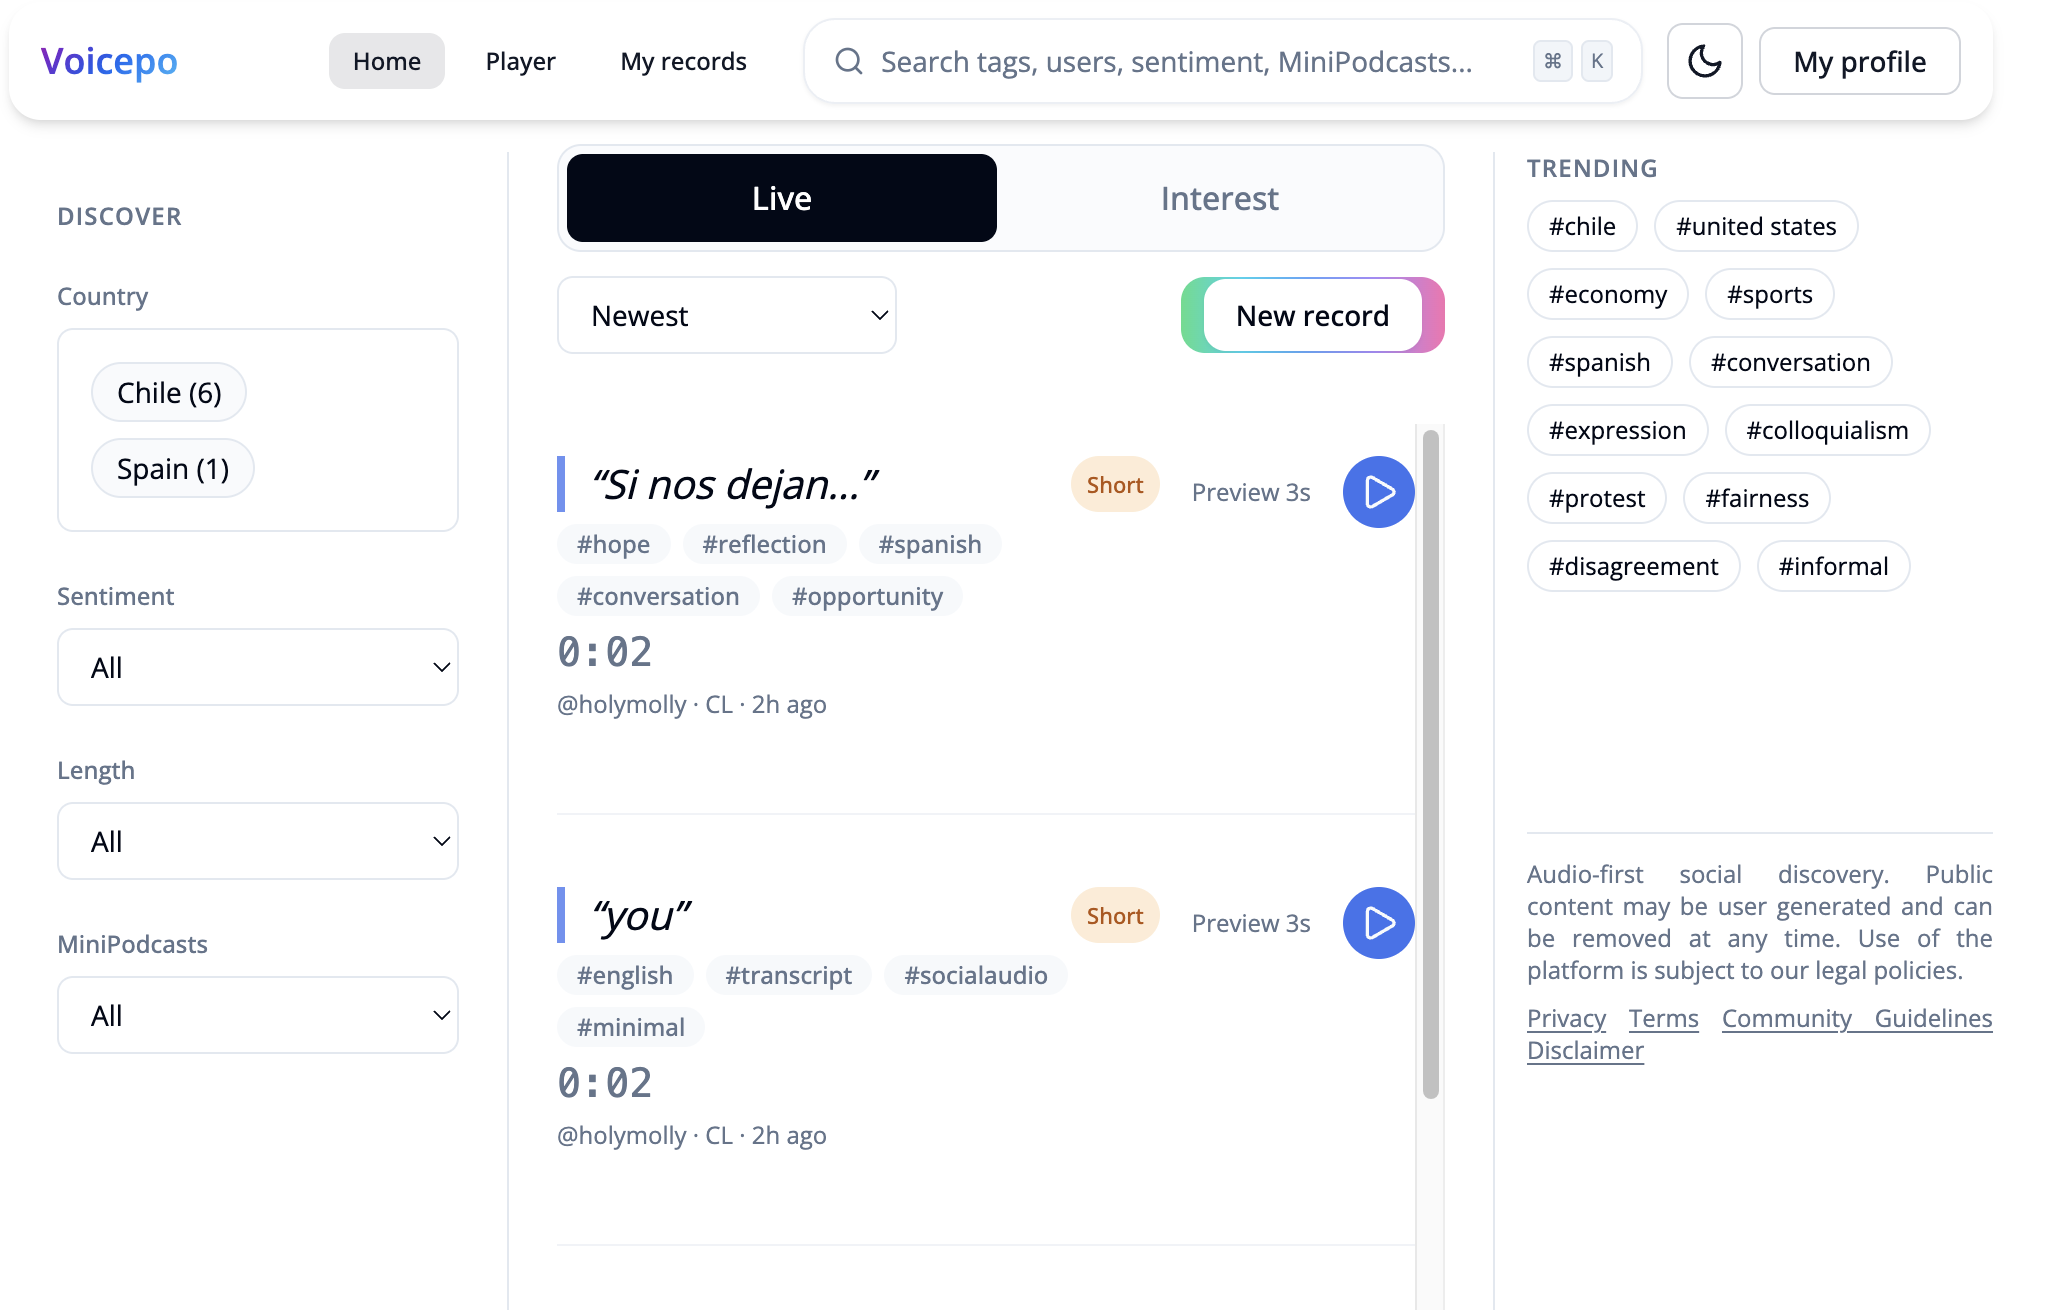This screenshot has width=2058, height=1310.
Task: Select the #chile trending tag
Action: coord(1582,226)
